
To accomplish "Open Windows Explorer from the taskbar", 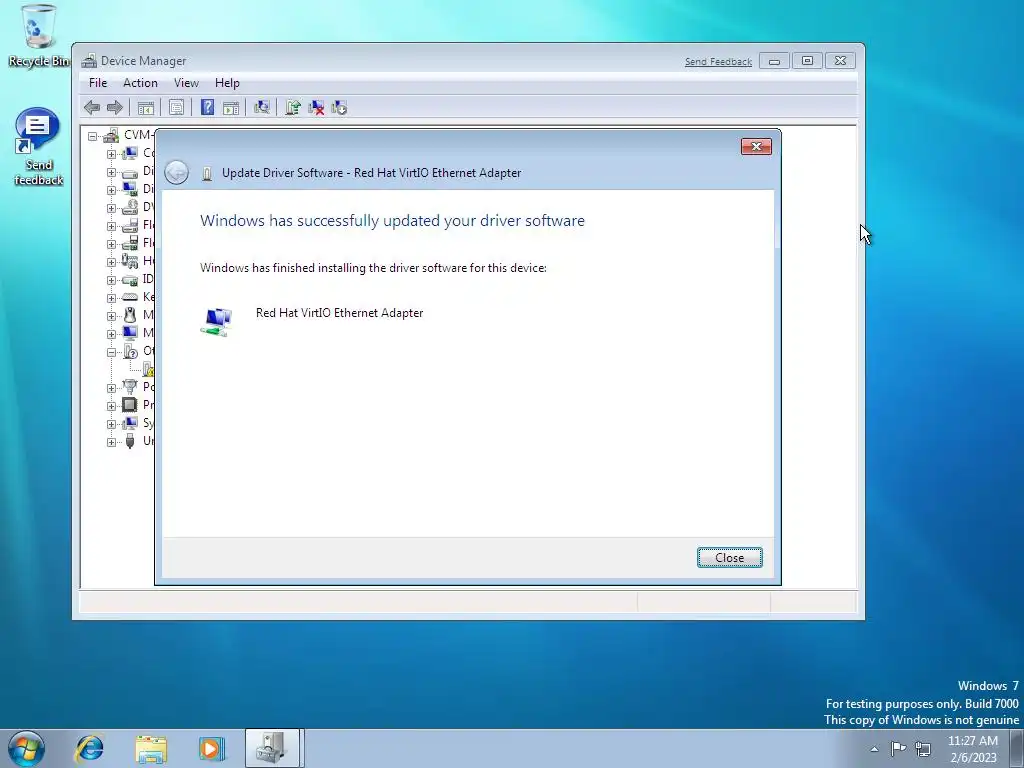I will tap(151, 748).
